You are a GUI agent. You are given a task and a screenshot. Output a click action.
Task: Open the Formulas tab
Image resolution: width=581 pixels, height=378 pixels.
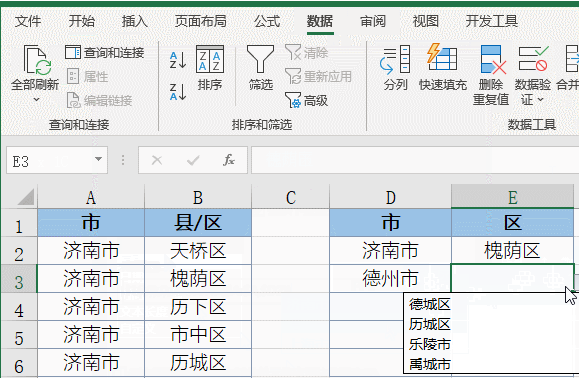[x=267, y=21]
